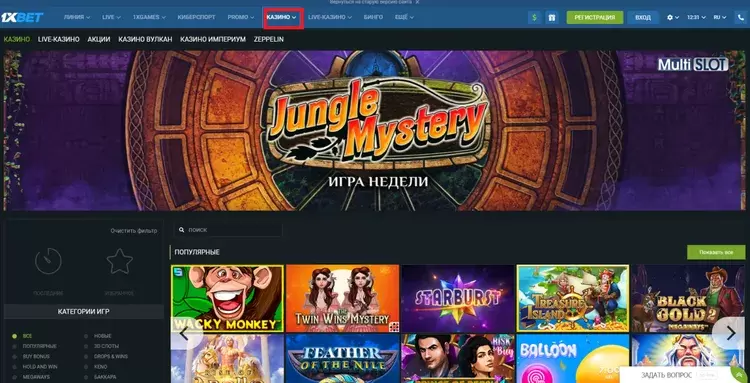Click the Показать все button
The image size is (750, 383).
coord(716,252)
